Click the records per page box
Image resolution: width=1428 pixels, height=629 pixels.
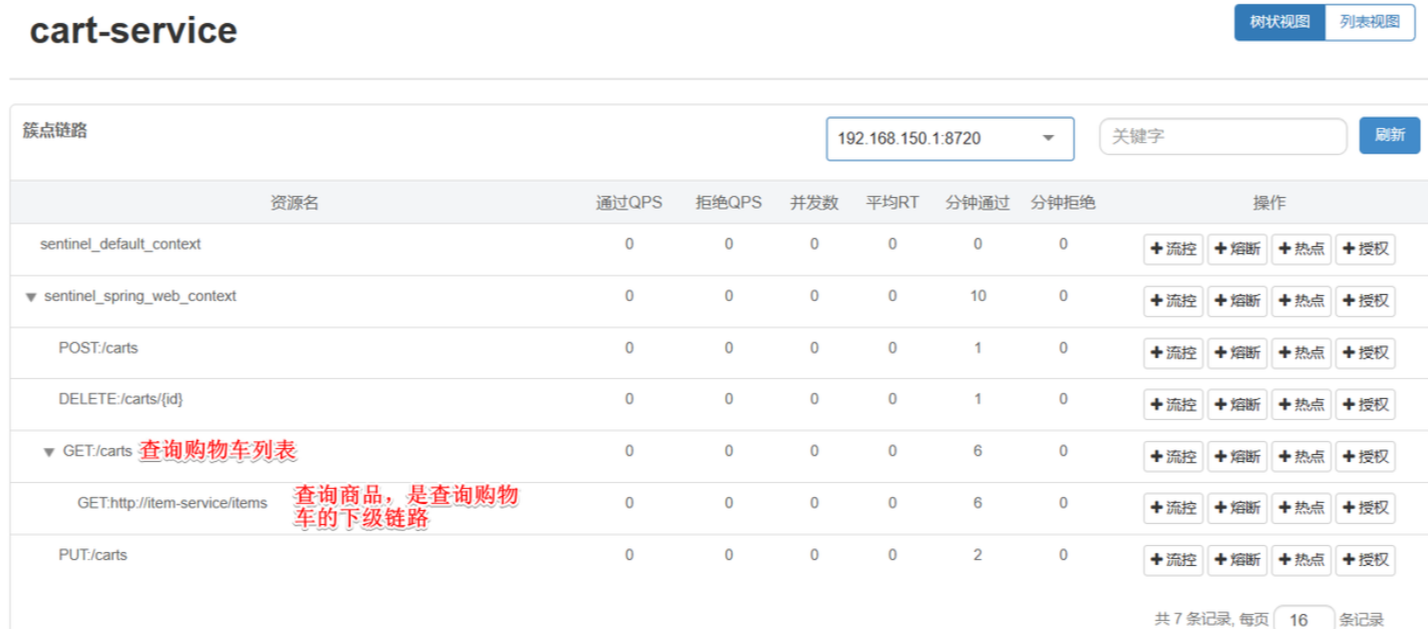tap(1304, 620)
